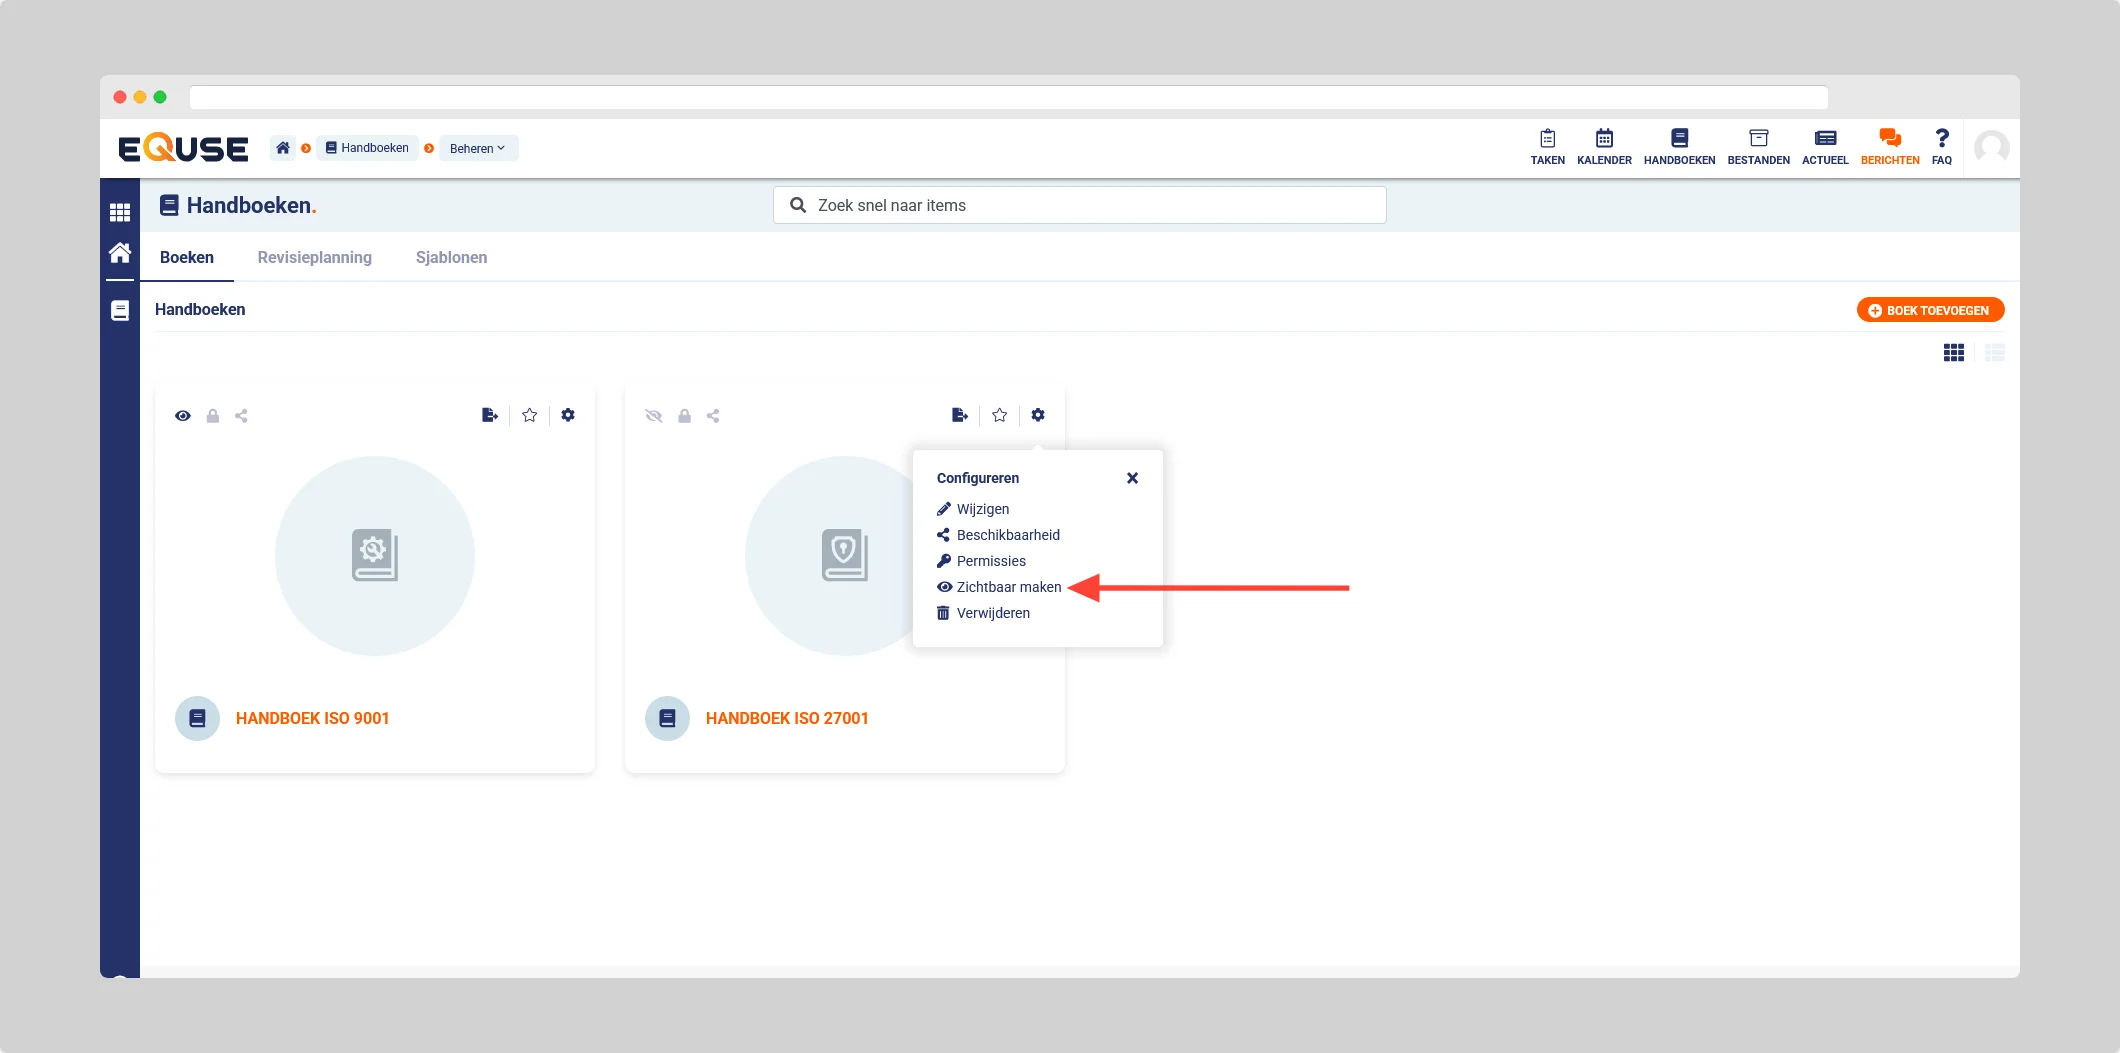Image resolution: width=2120 pixels, height=1053 pixels.
Task: Choose Verwijderen from the Configureren menu
Action: point(992,613)
